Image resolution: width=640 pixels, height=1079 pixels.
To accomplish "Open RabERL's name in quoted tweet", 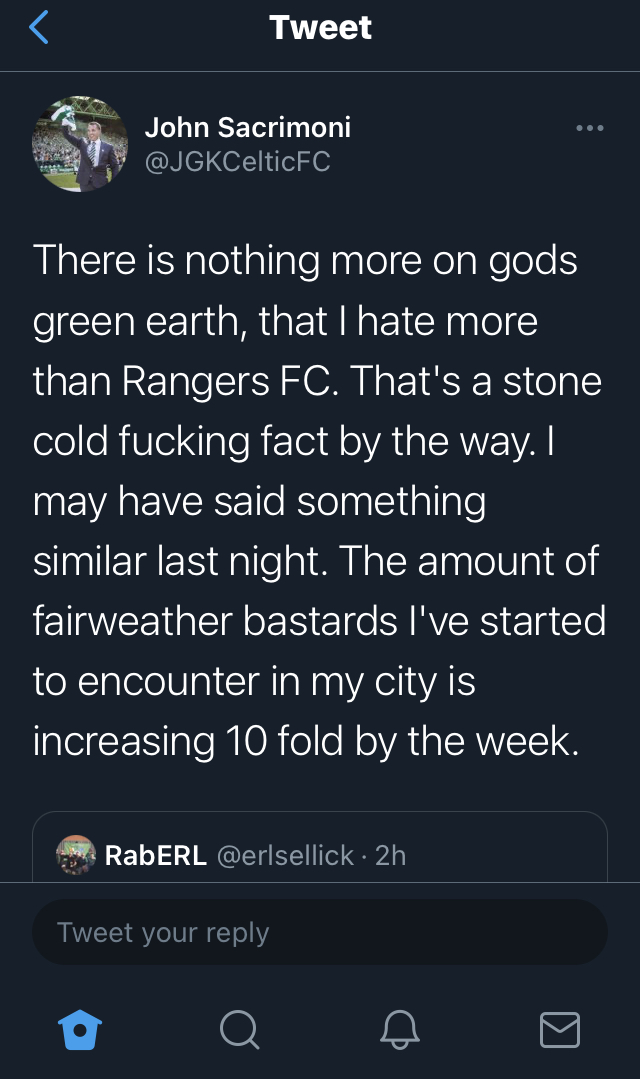I will tap(155, 856).
